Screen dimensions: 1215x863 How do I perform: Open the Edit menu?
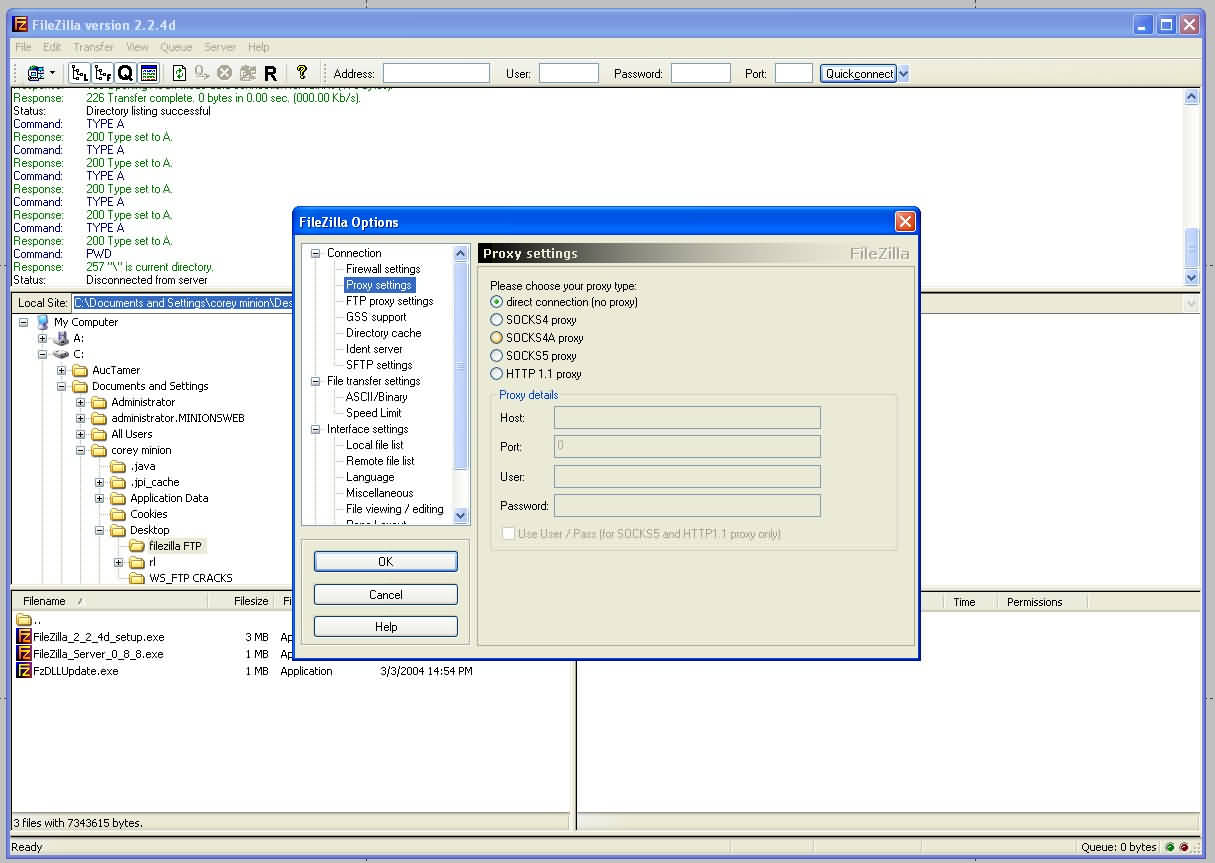(x=52, y=47)
